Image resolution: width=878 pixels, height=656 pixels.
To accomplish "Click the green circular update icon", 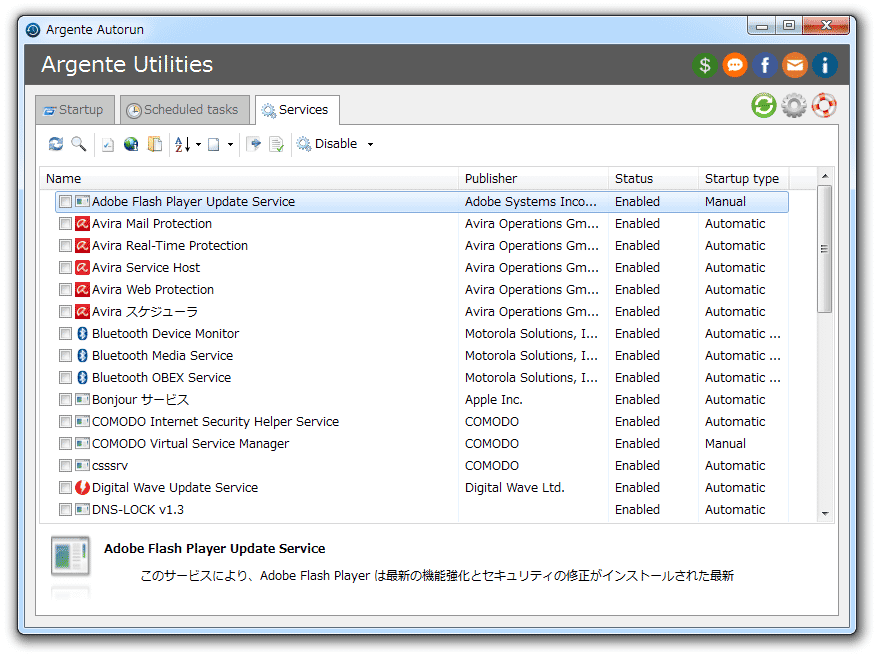I will [x=764, y=105].
